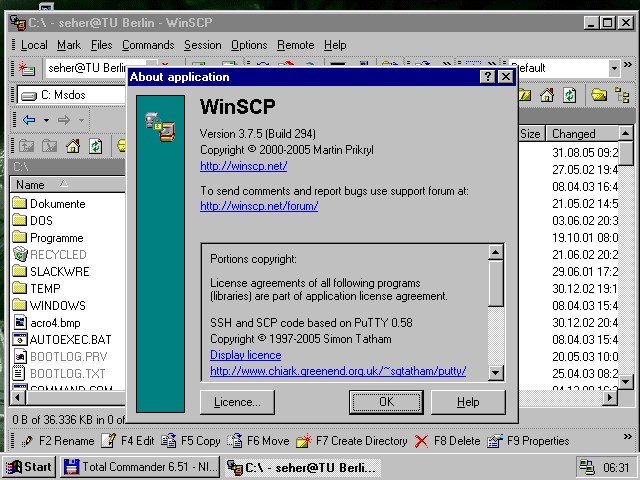Open the winscp.net/forum/ link
Screen dimensions: 640x480
pyautogui.click(x=259, y=206)
